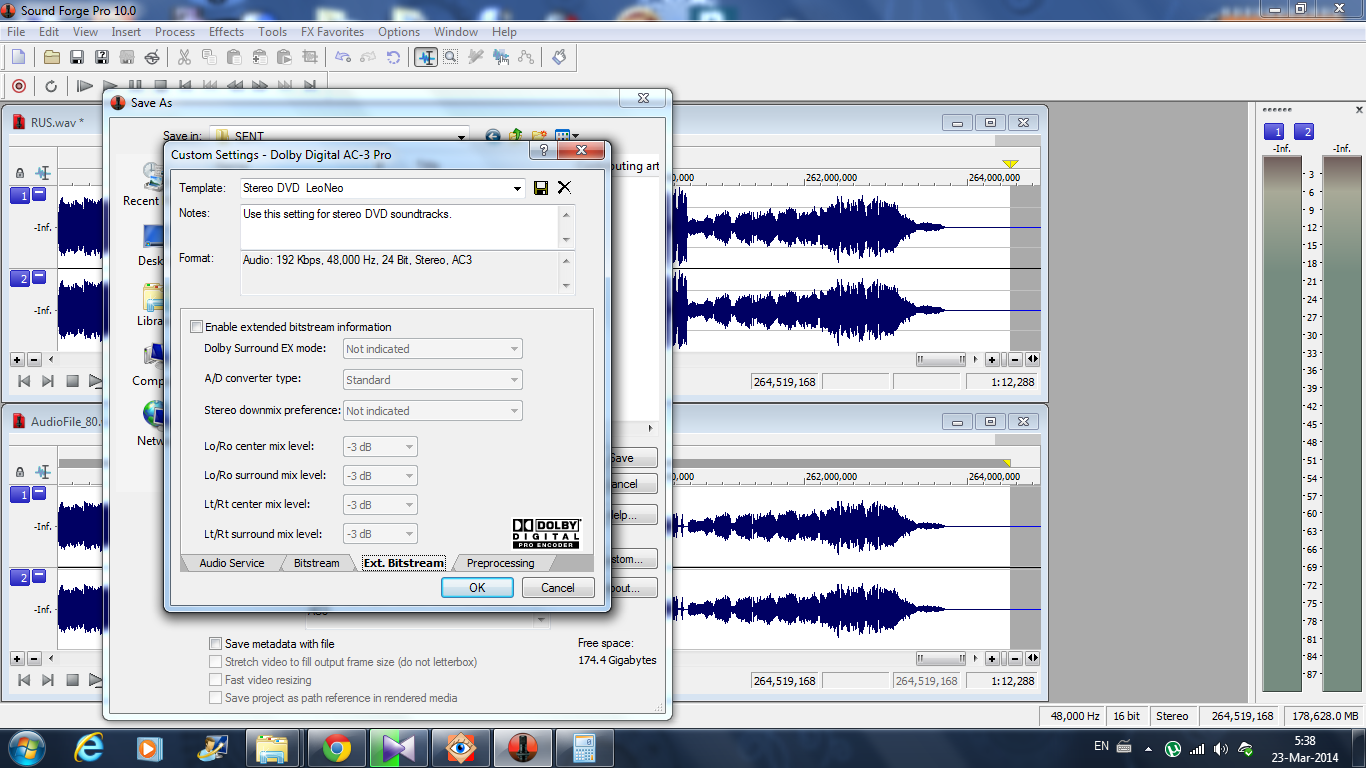Screen dimensions: 1366x768
Task: Open Stereo downmix preference dropdown
Action: (x=433, y=411)
